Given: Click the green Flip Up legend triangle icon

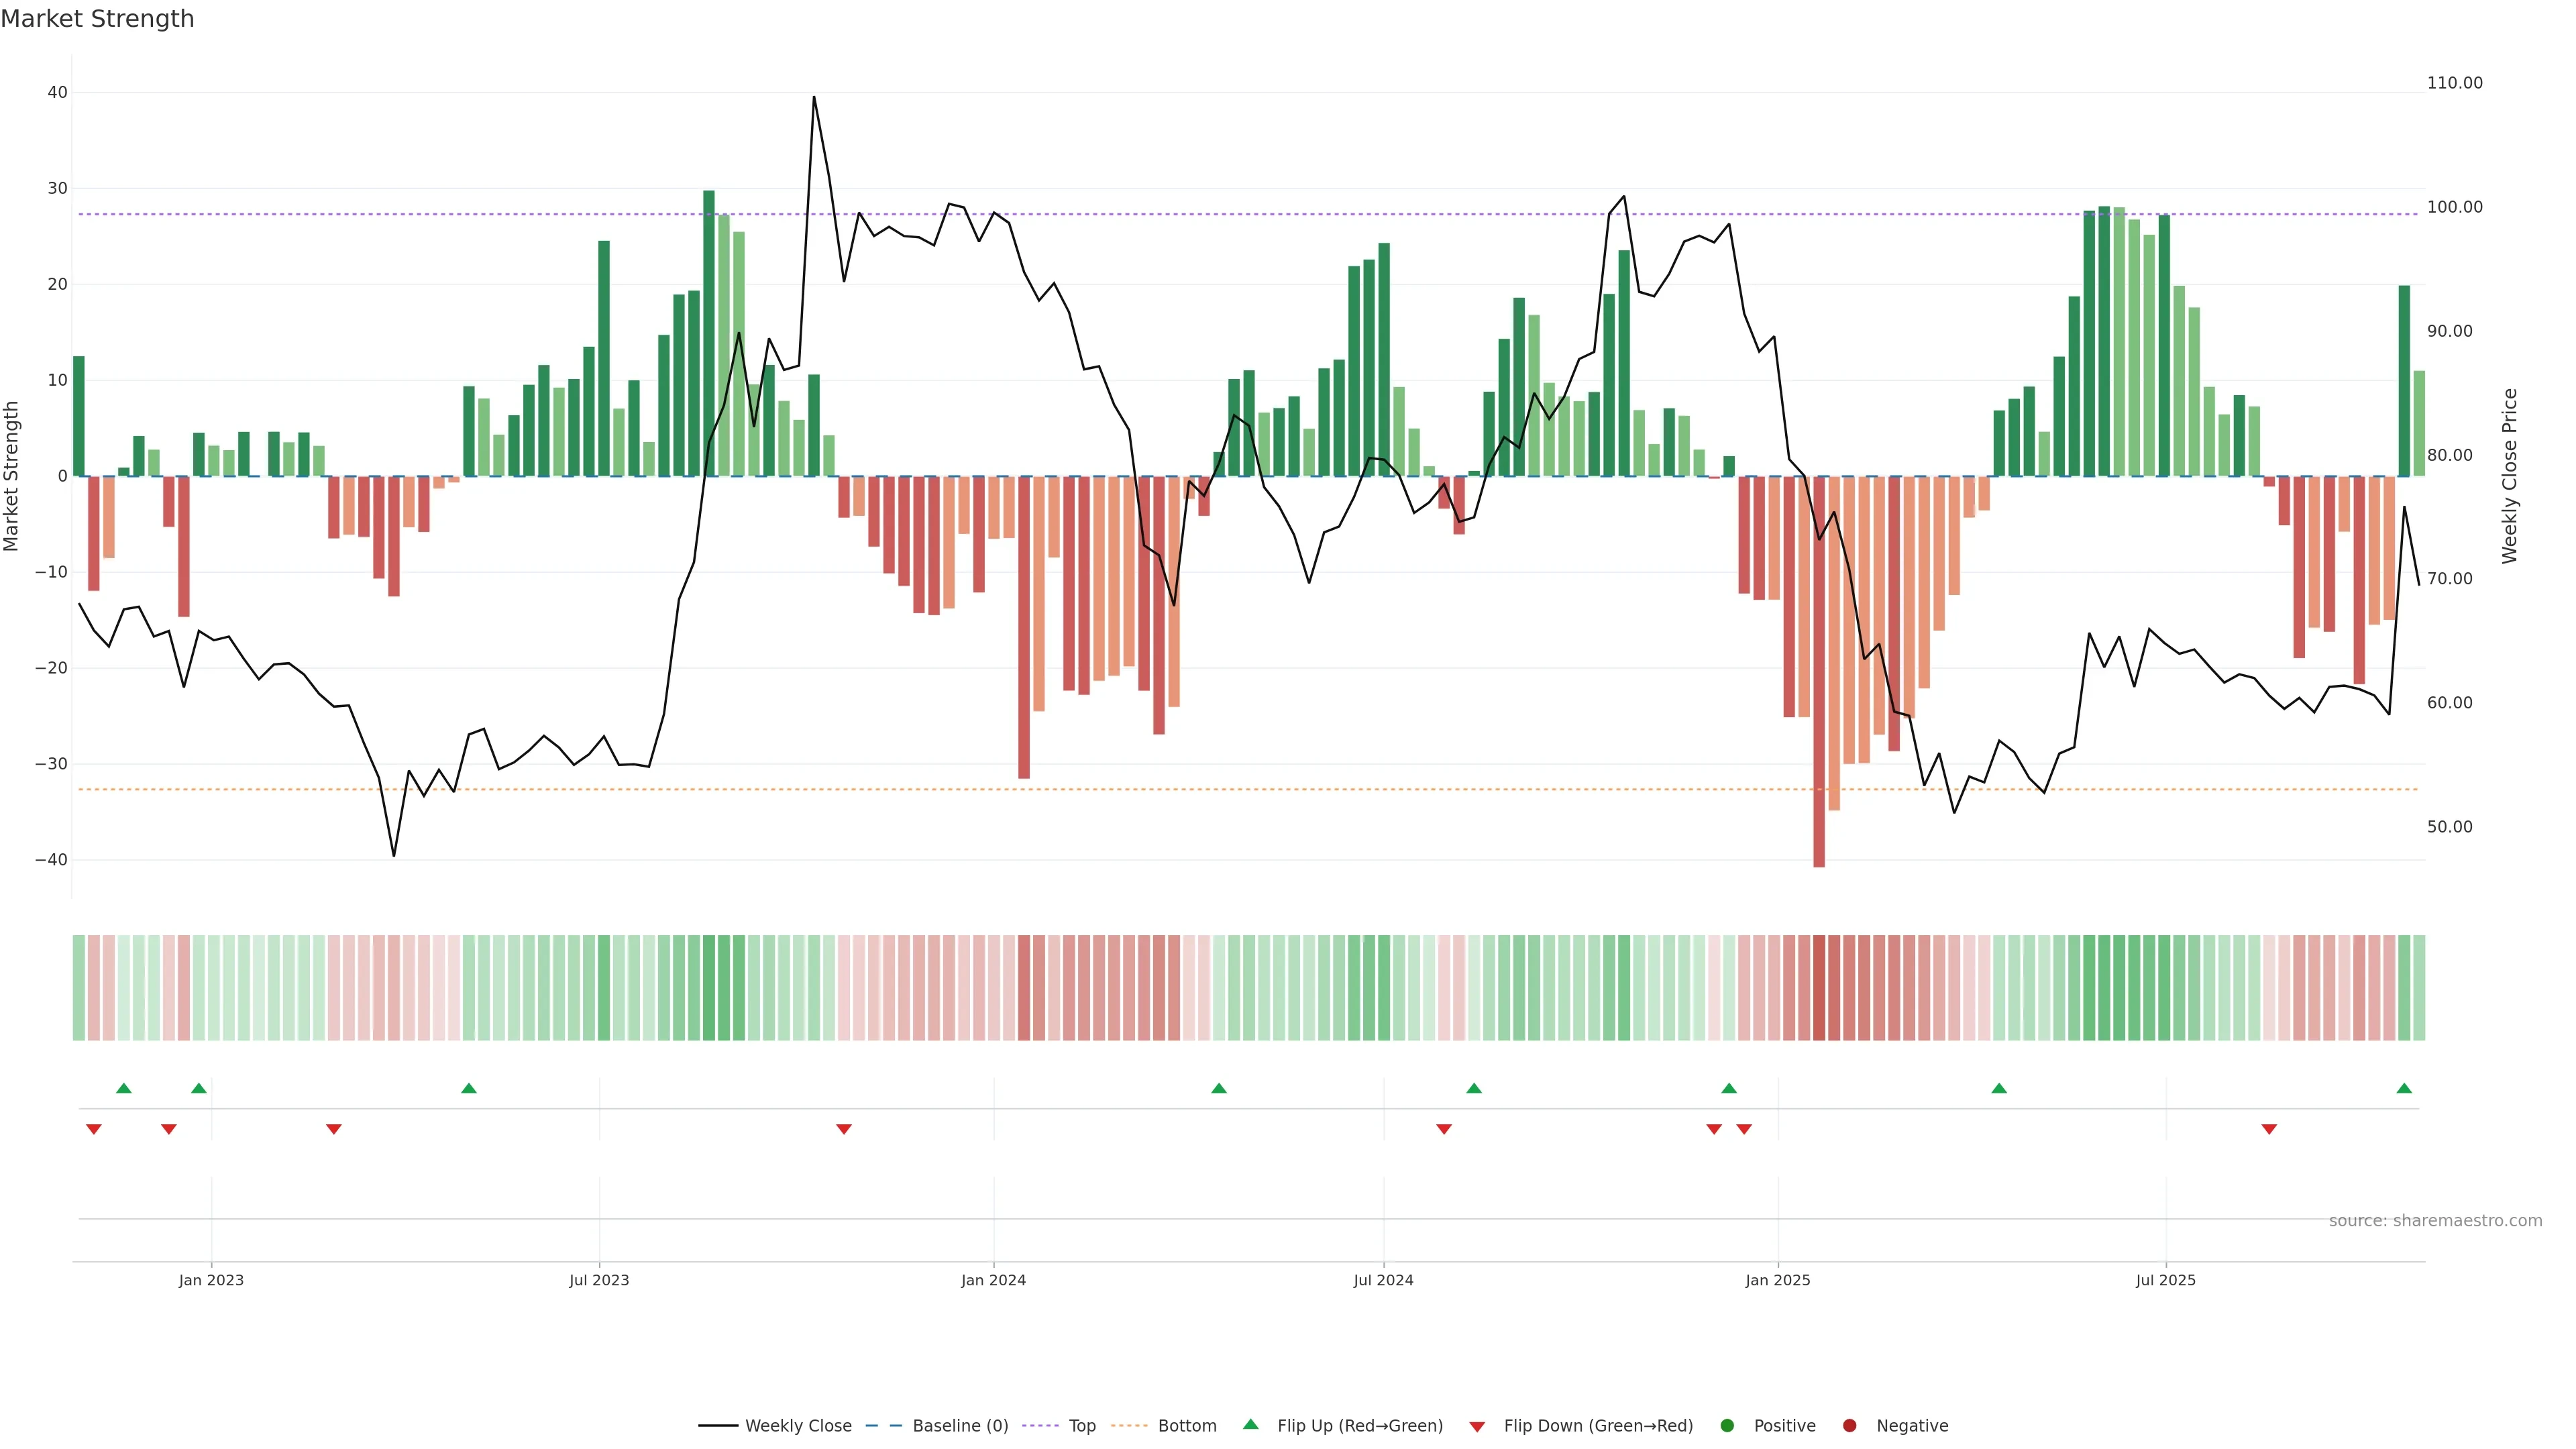Looking at the screenshot, I should 1250,1424.
